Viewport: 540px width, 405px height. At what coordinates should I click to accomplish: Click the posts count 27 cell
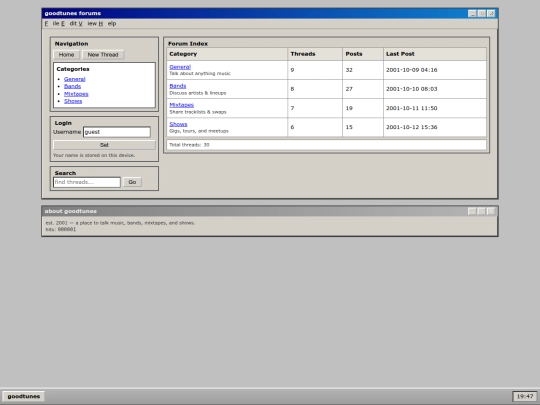(x=363, y=89)
